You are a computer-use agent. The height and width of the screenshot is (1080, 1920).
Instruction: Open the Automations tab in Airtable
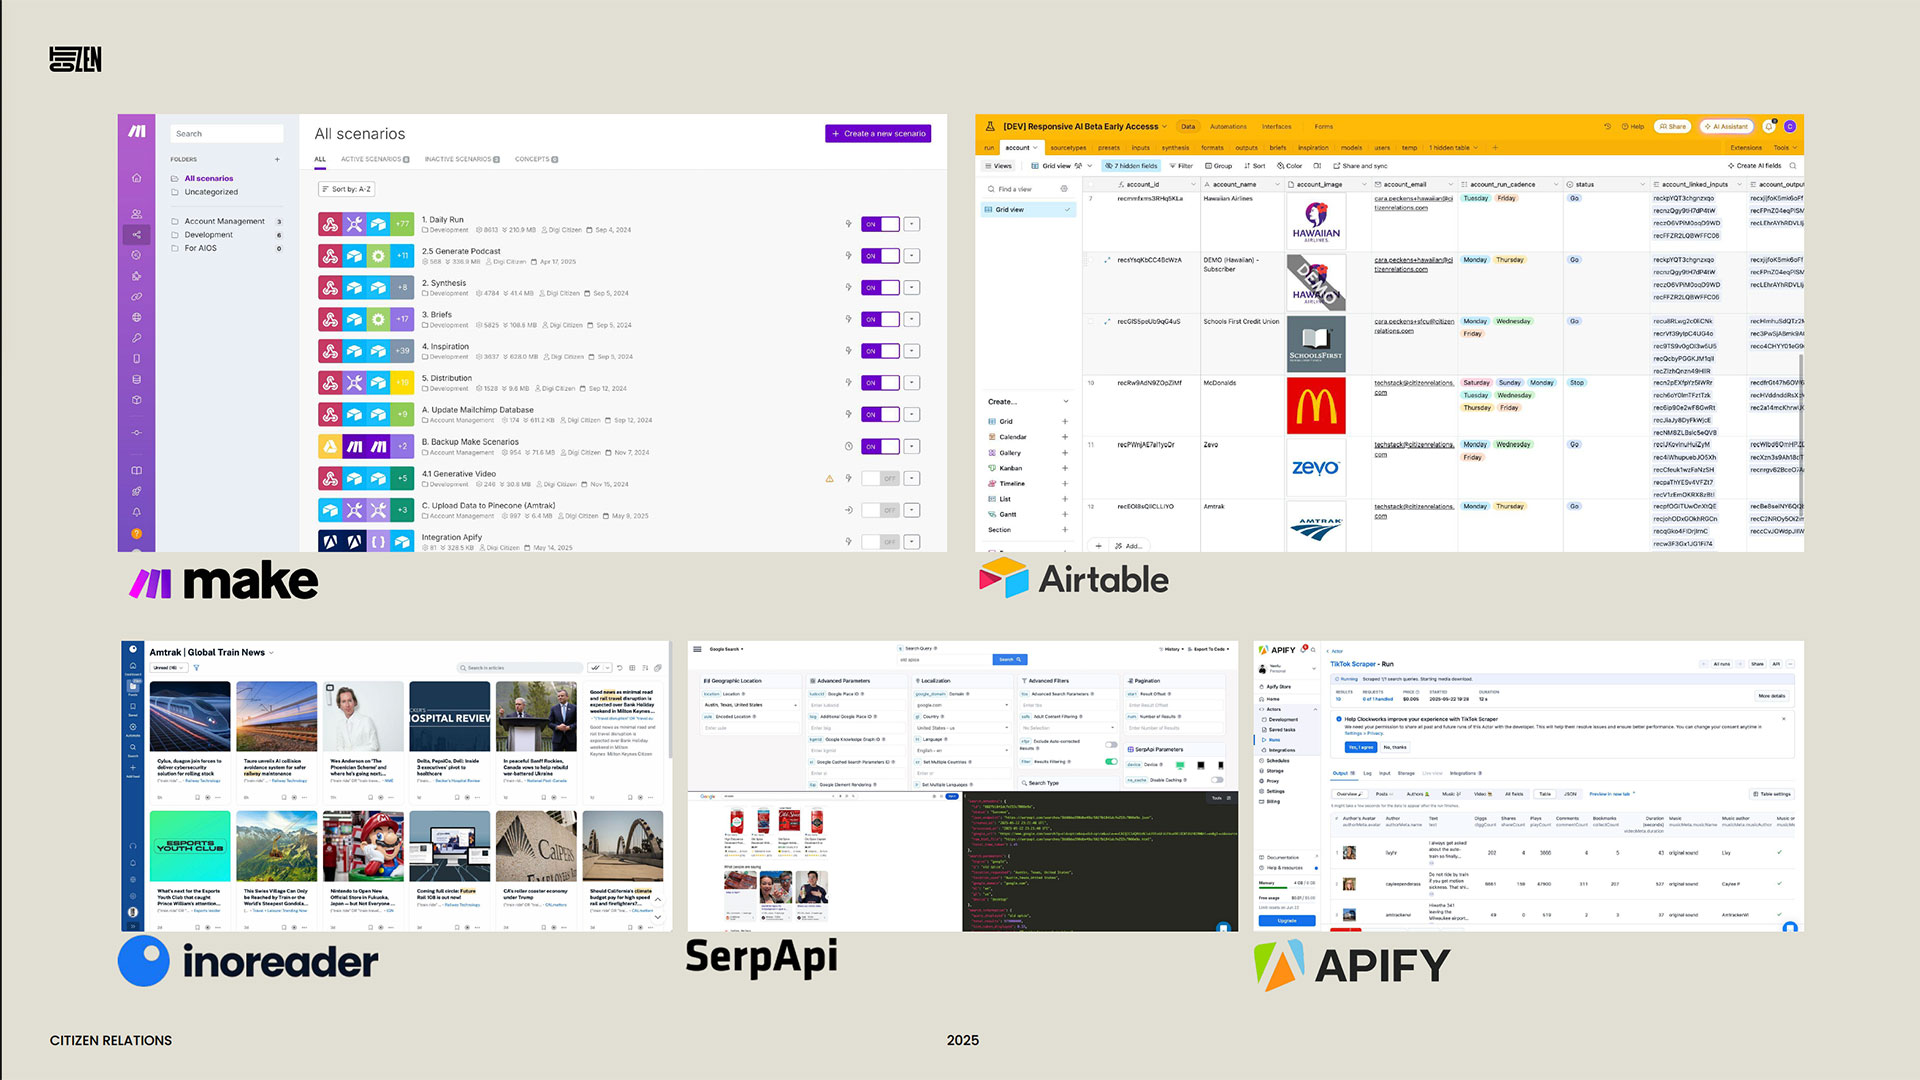(x=1228, y=127)
